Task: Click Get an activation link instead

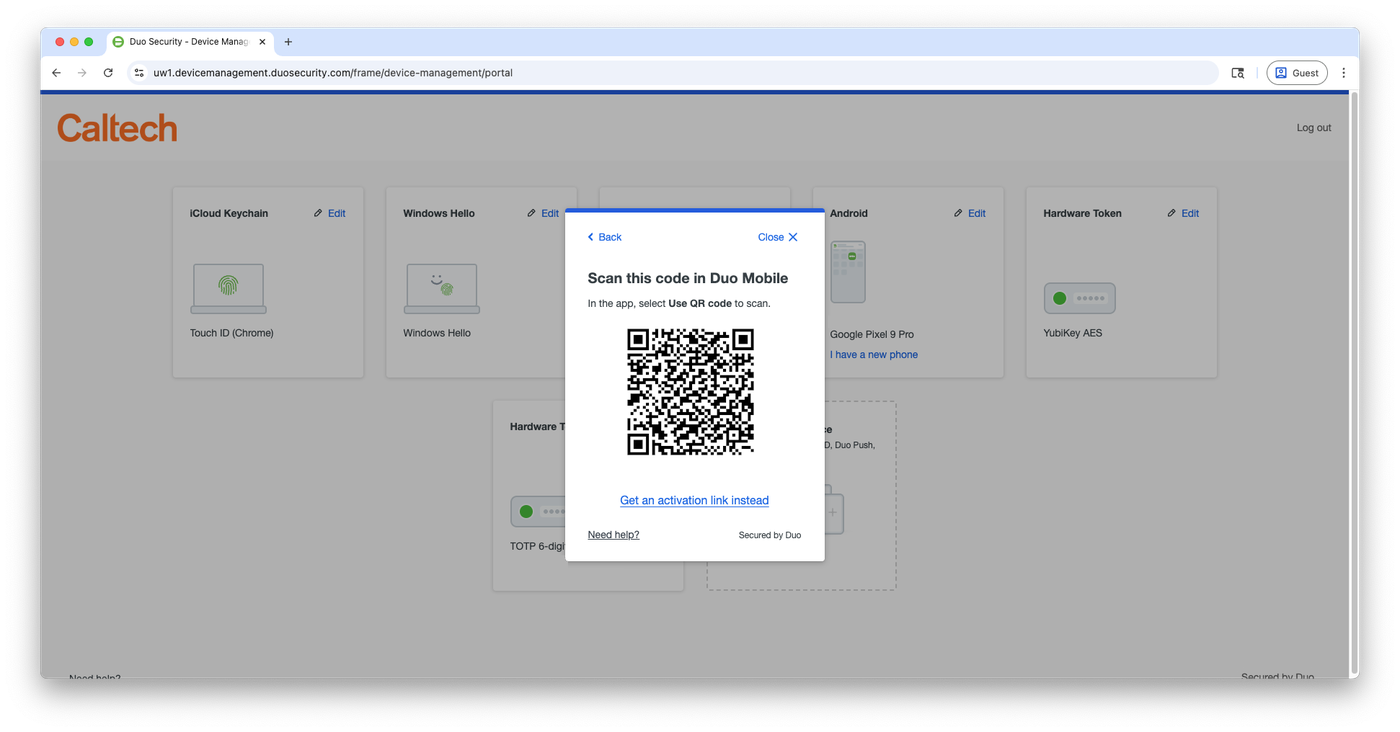Action: click(694, 500)
